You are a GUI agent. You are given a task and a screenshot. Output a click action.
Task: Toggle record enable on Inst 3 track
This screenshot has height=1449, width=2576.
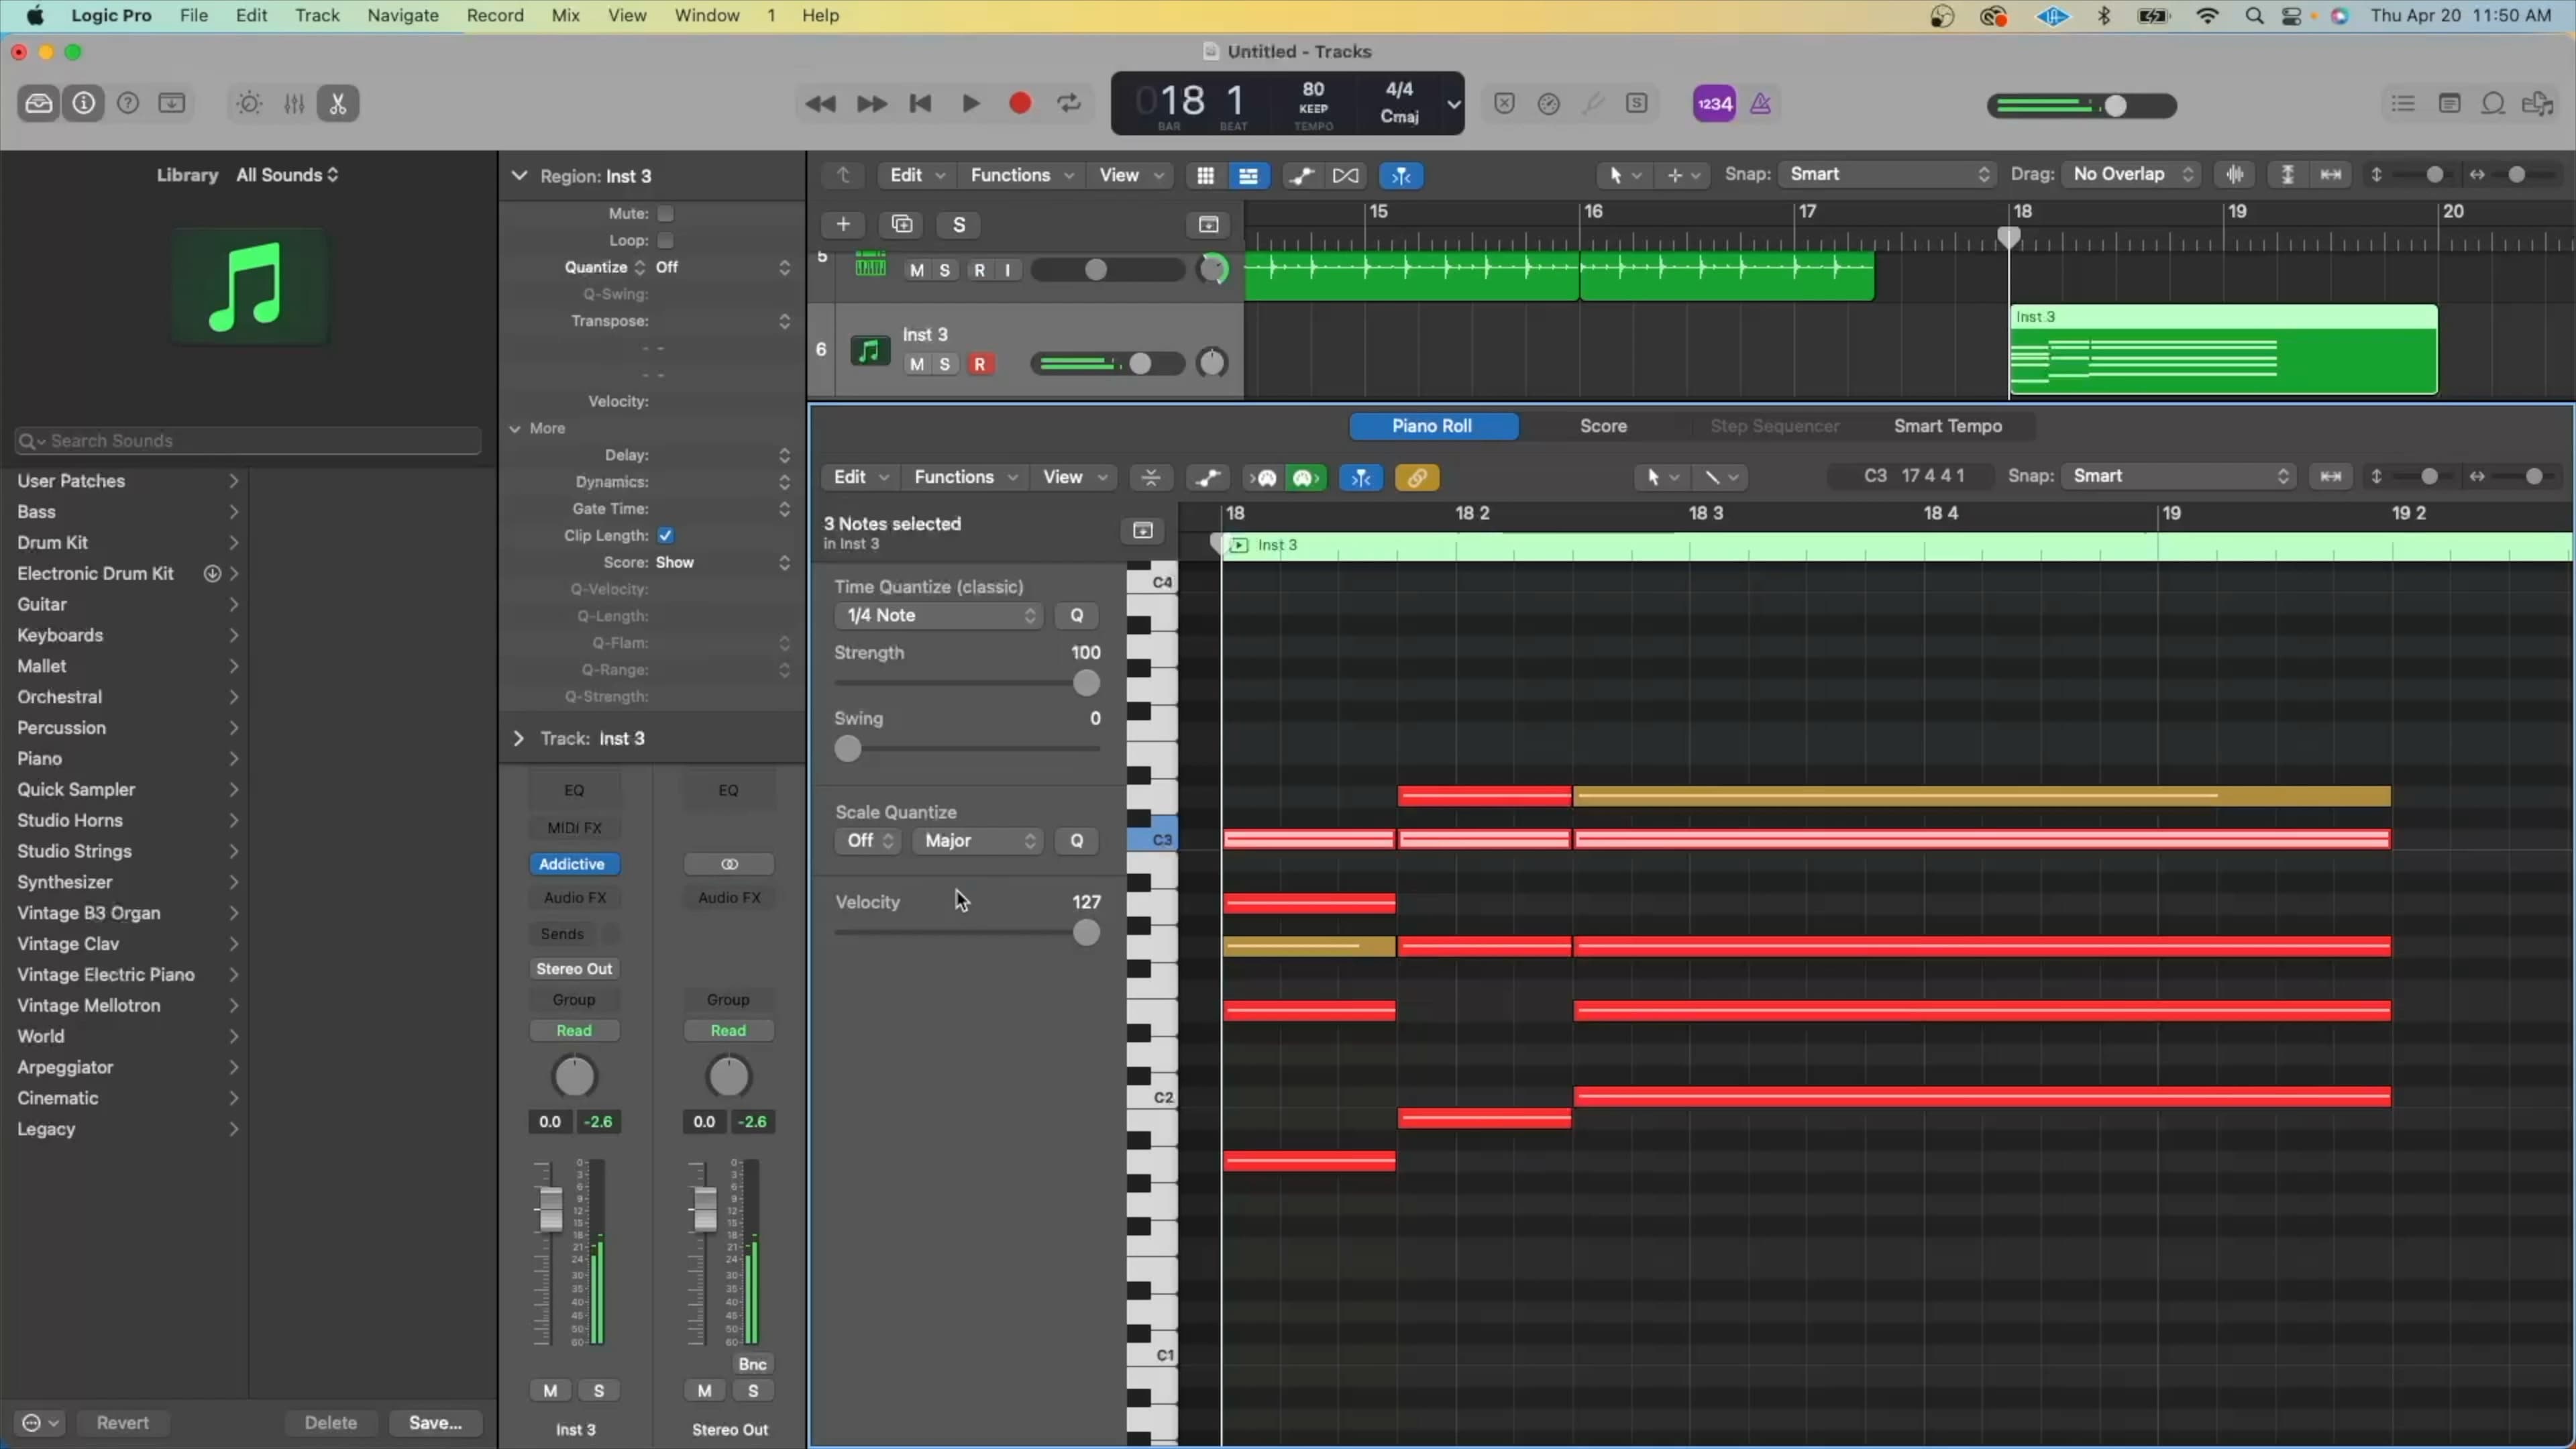coord(980,364)
